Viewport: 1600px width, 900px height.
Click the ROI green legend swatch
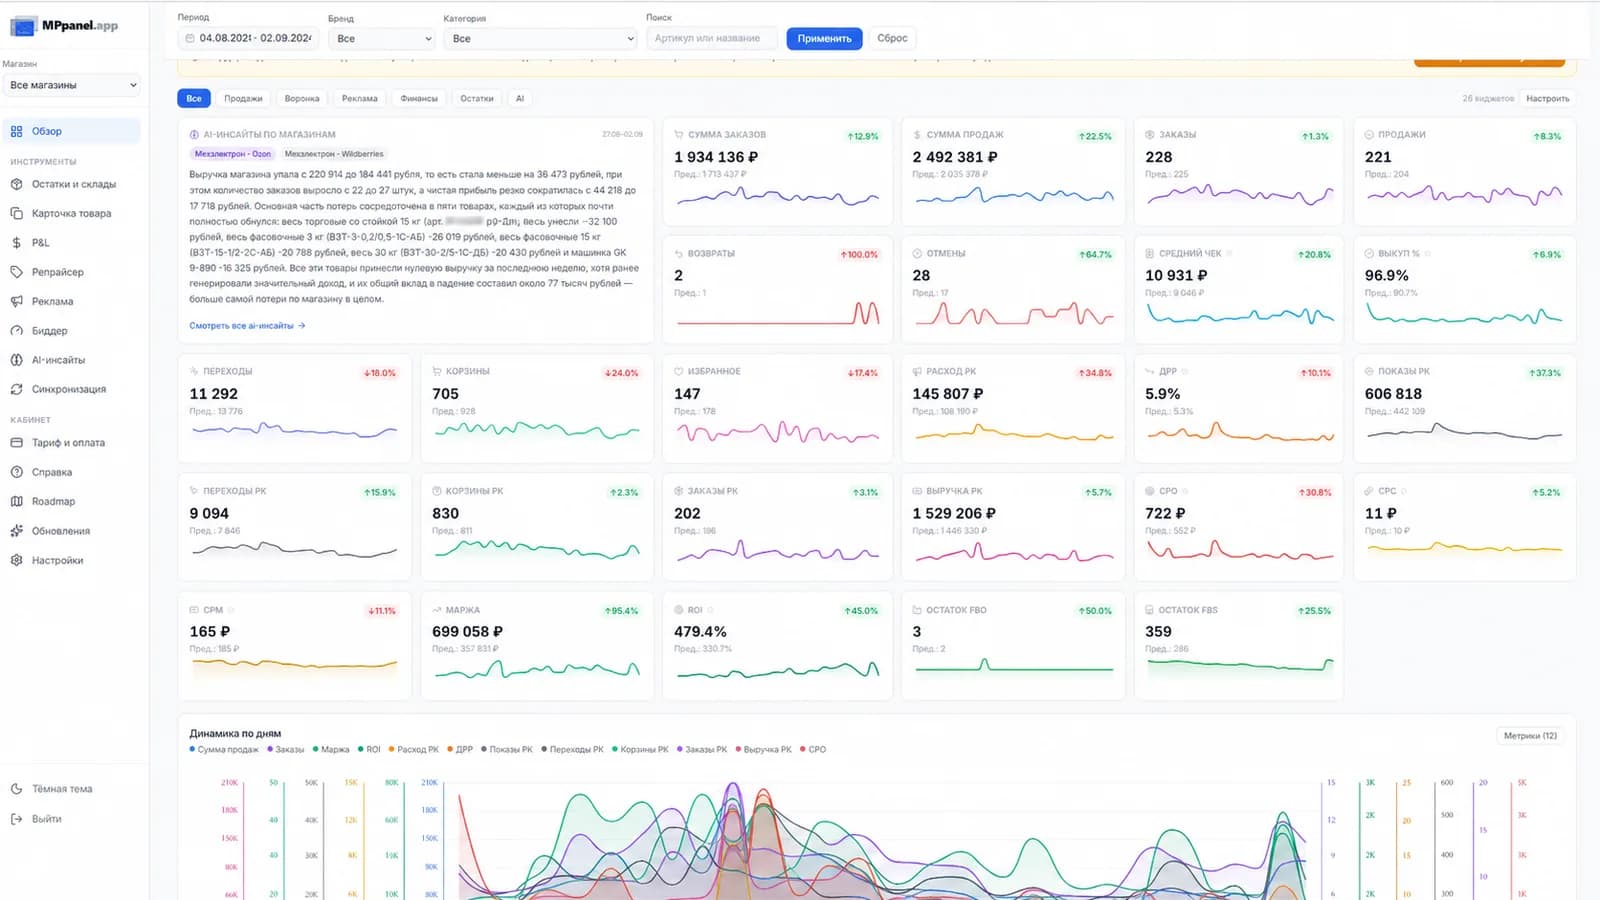point(361,749)
